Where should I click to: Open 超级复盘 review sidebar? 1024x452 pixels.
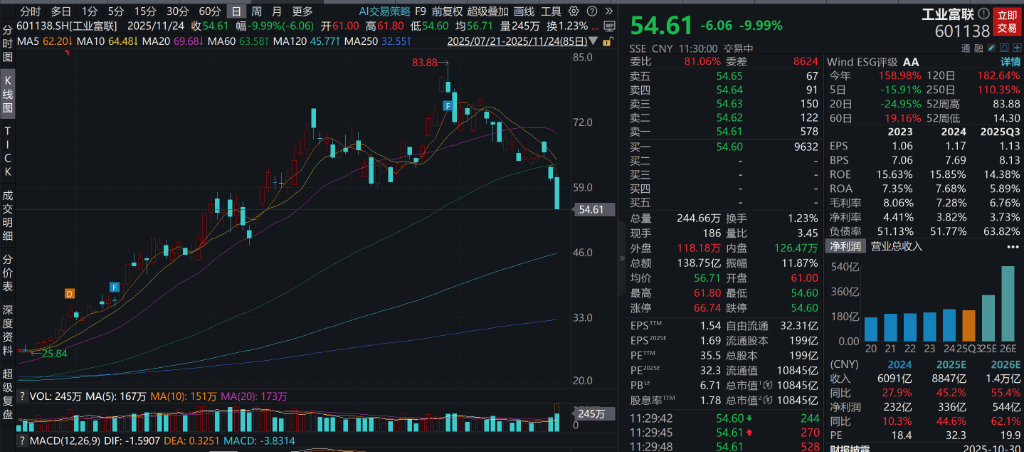pyautogui.click(x=8, y=395)
